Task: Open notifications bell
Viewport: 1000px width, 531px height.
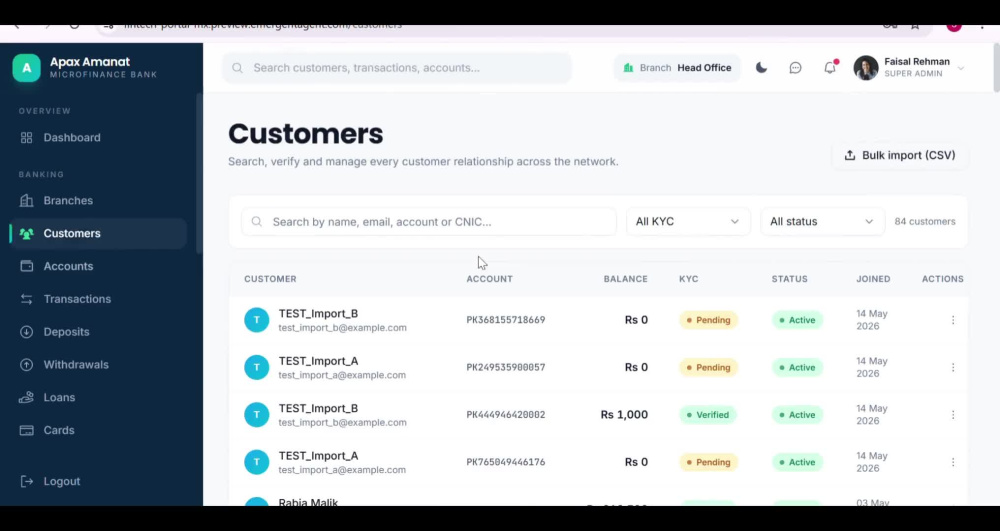Action: [x=830, y=68]
